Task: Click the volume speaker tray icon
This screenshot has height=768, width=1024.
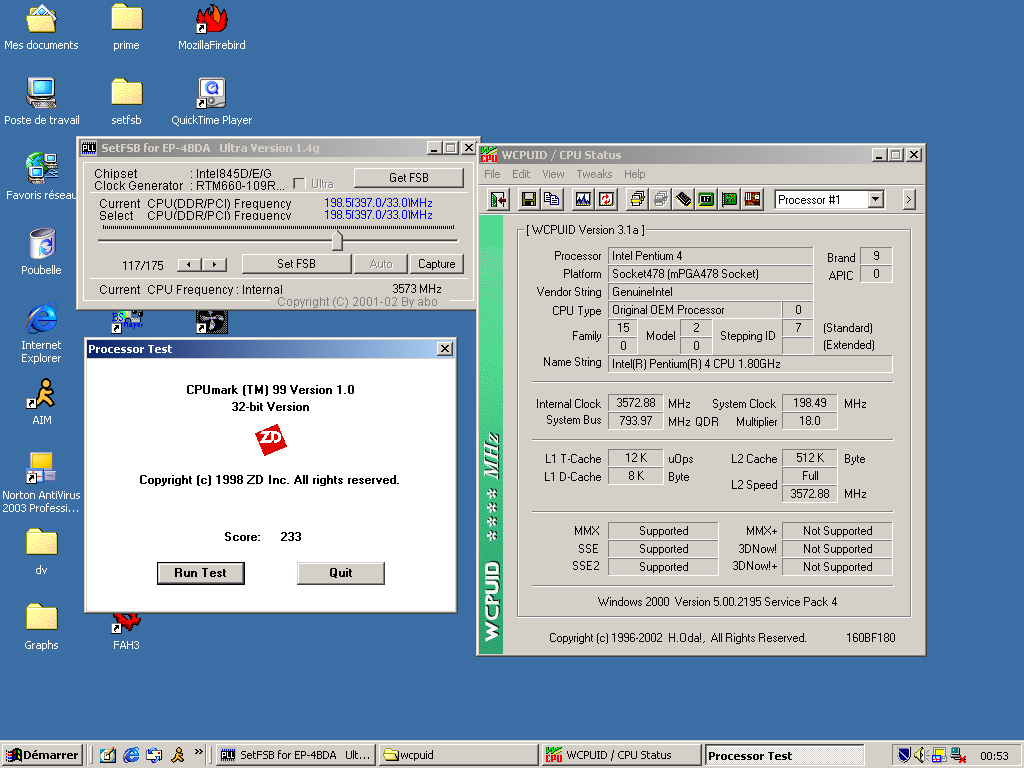Action: (x=921, y=756)
